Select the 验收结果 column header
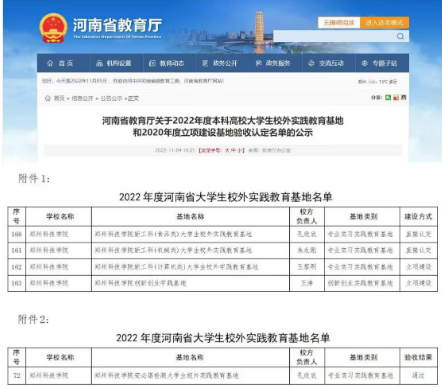Viewport: 442px width, 388px height. point(418,357)
